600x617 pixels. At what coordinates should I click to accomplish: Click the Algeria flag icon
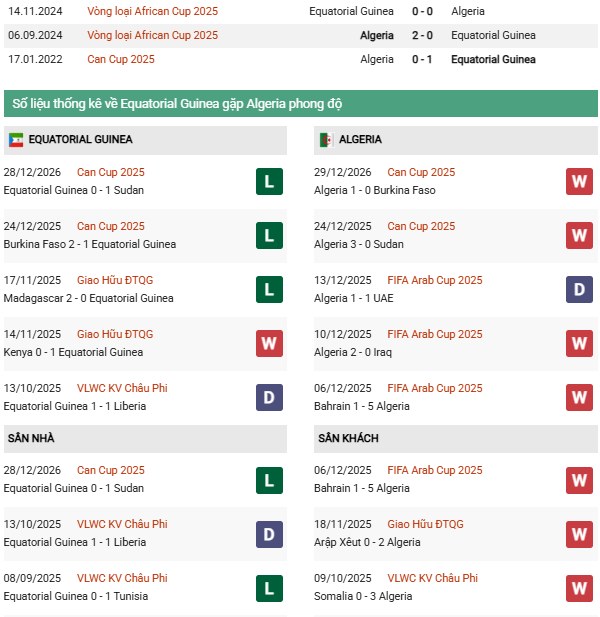pos(326,140)
